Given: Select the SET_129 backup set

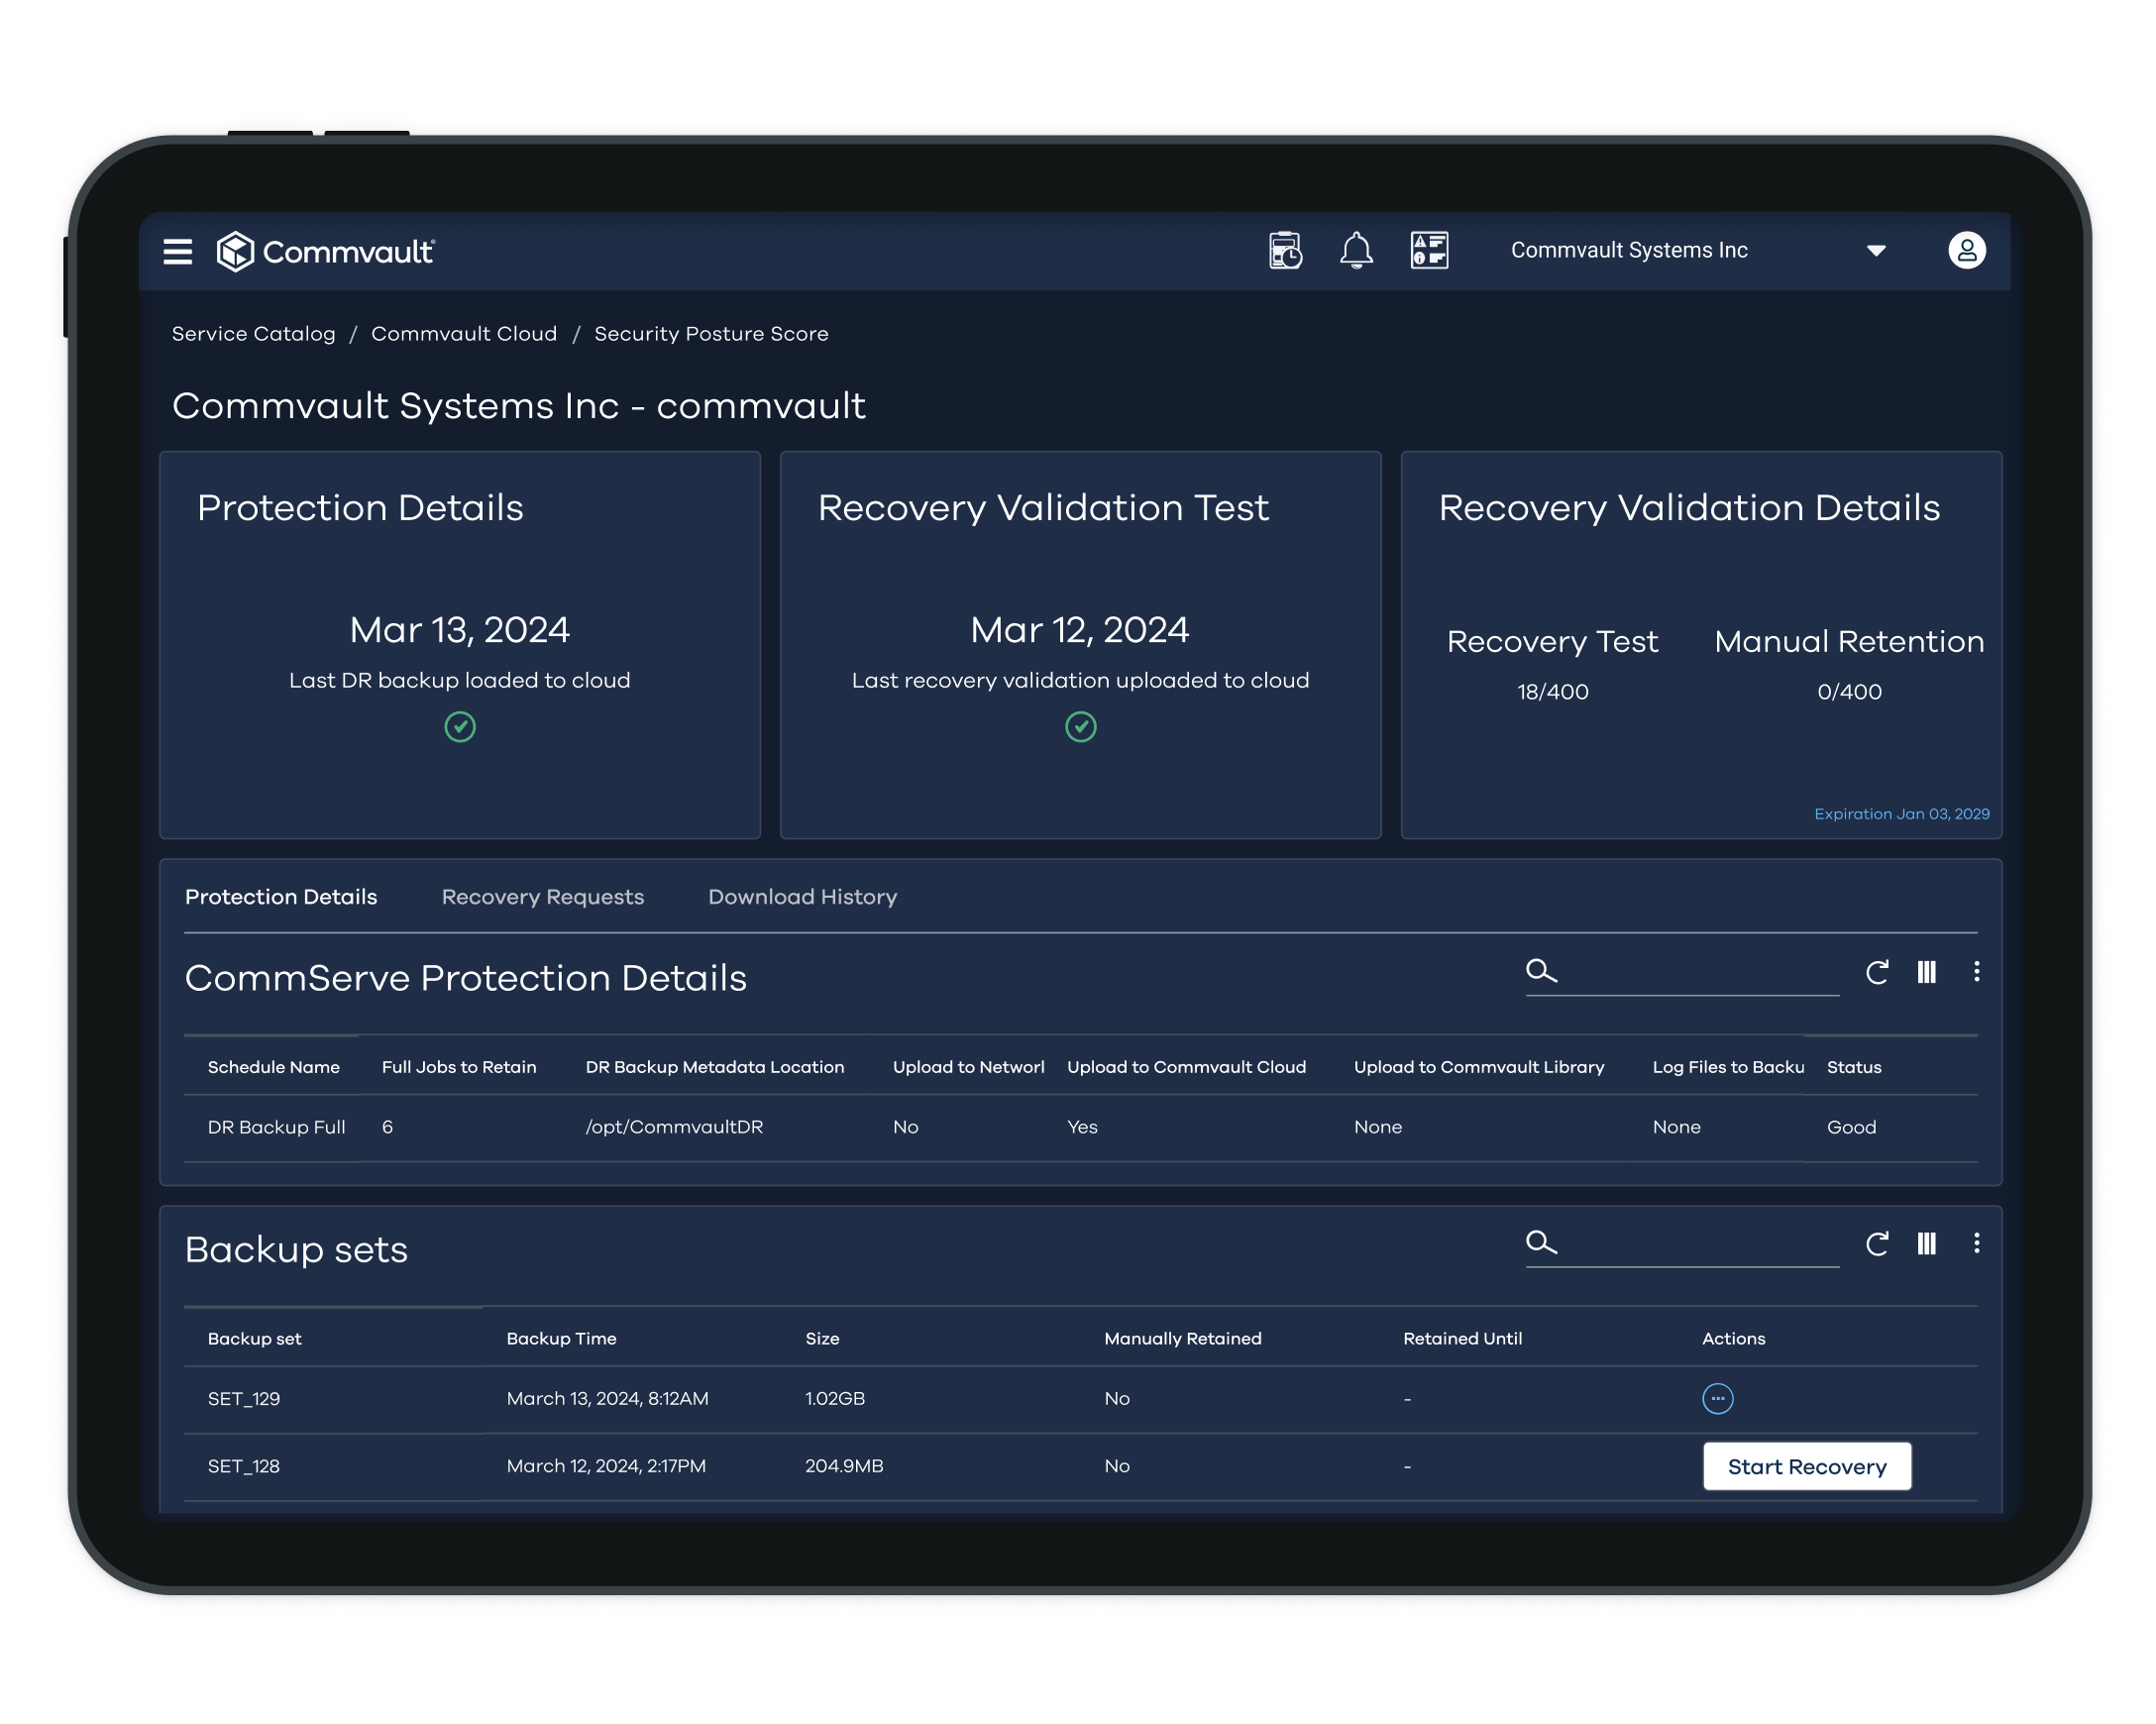Looking at the screenshot, I should (243, 1398).
